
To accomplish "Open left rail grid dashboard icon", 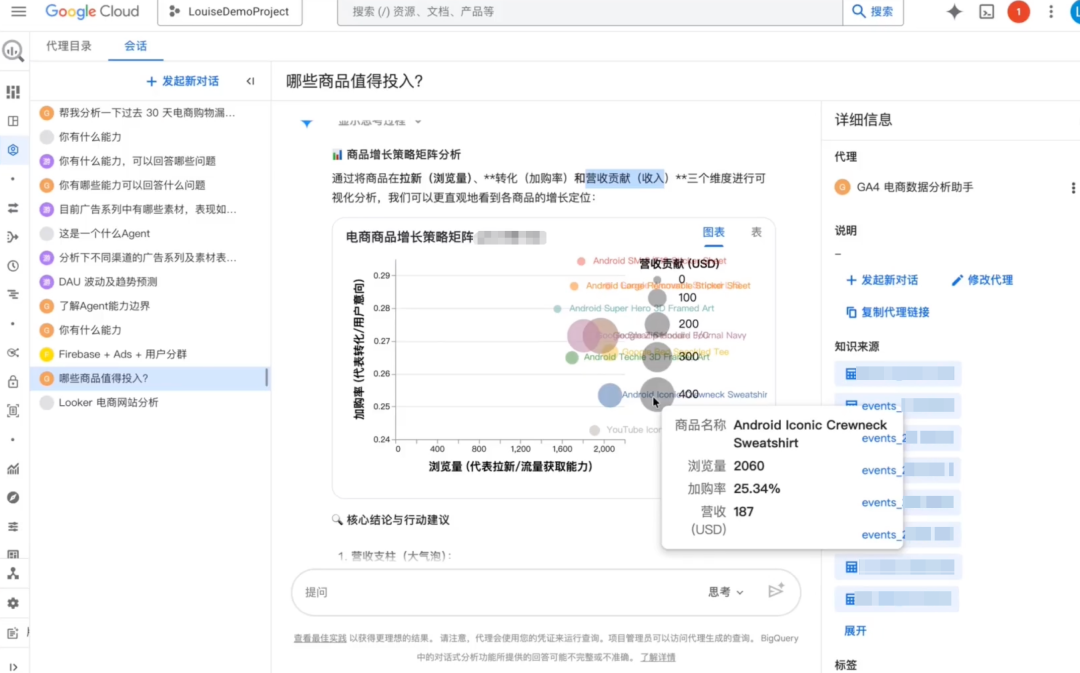I will click(13, 92).
